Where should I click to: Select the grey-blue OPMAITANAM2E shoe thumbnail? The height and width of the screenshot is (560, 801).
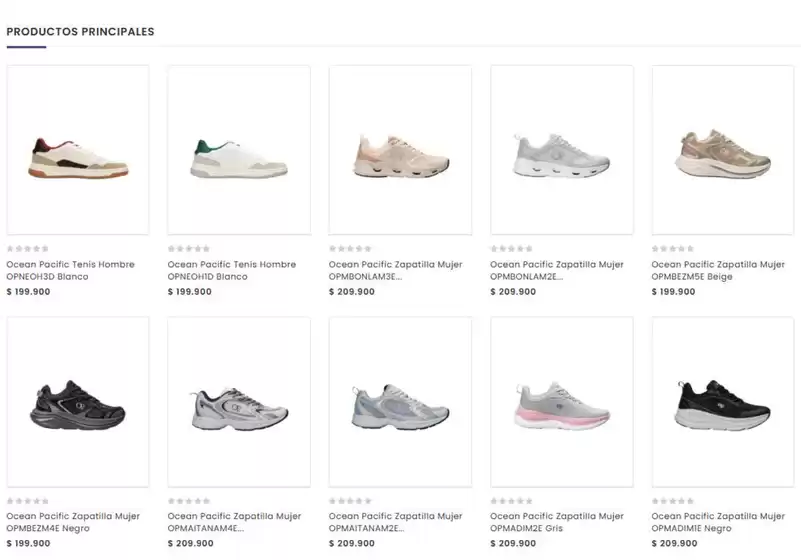(400, 402)
